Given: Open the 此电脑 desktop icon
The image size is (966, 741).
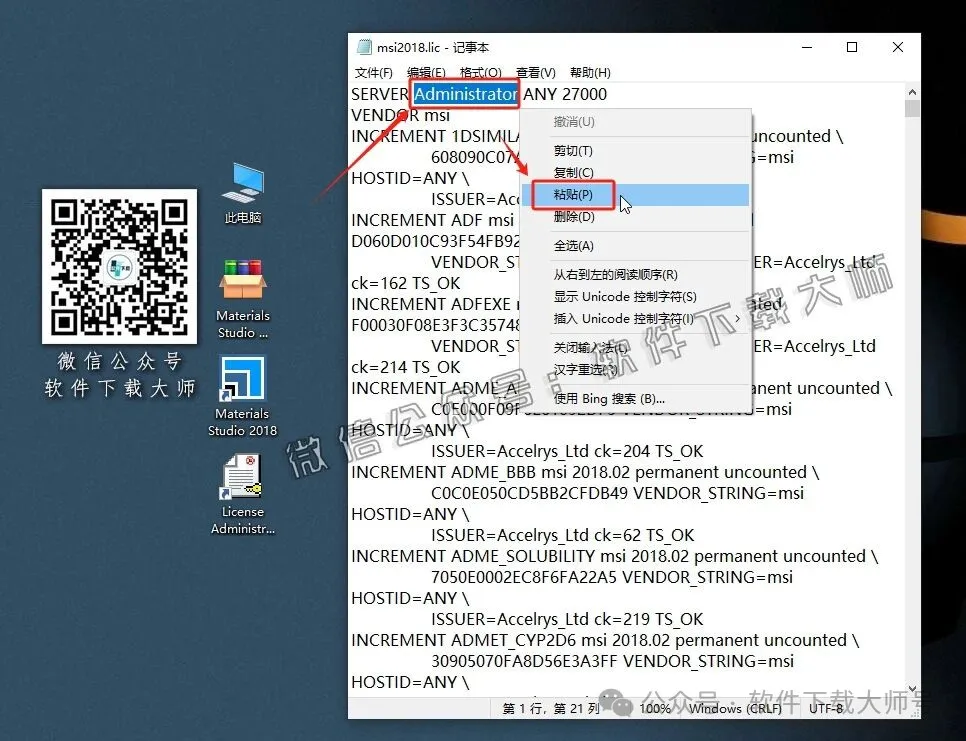Looking at the screenshot, I should [x=243, y=185].
